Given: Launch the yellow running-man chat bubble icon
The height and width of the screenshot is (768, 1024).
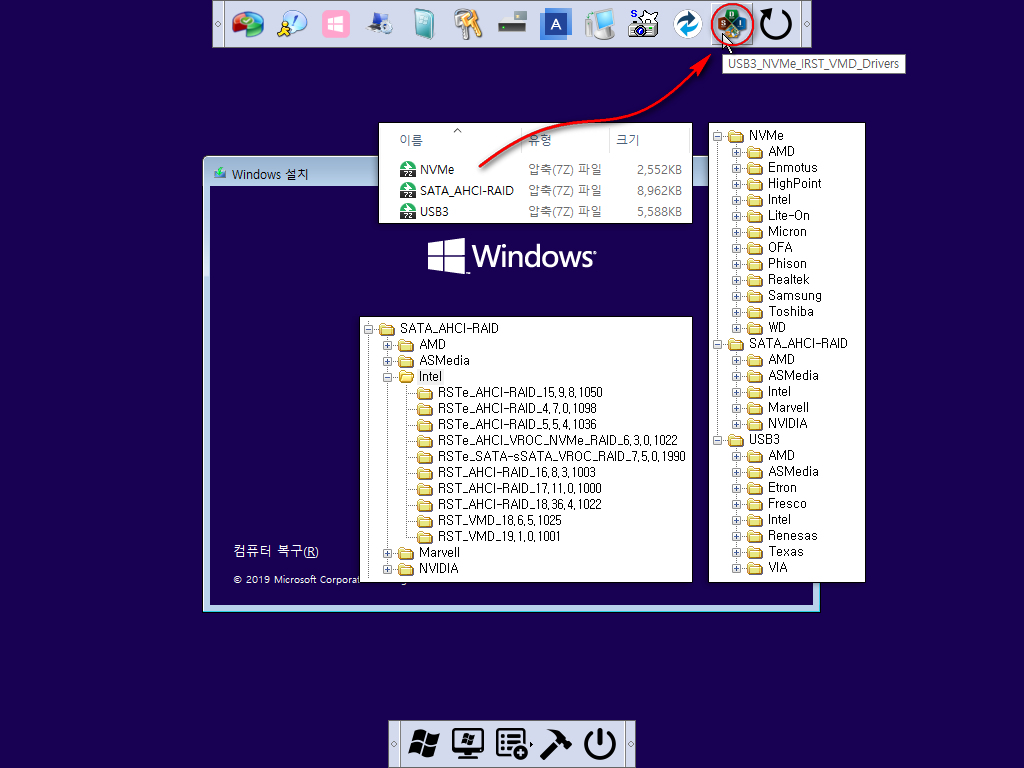Looking at the screenshot, I should [x=291, y=24].
